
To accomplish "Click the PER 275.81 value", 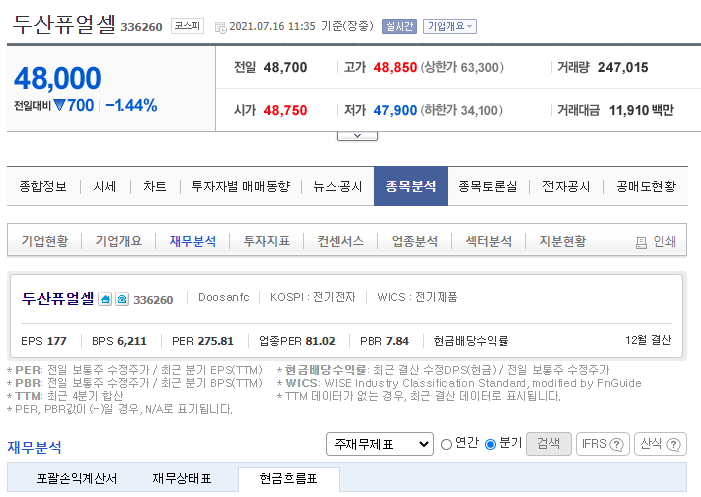I will click(215, 341).
